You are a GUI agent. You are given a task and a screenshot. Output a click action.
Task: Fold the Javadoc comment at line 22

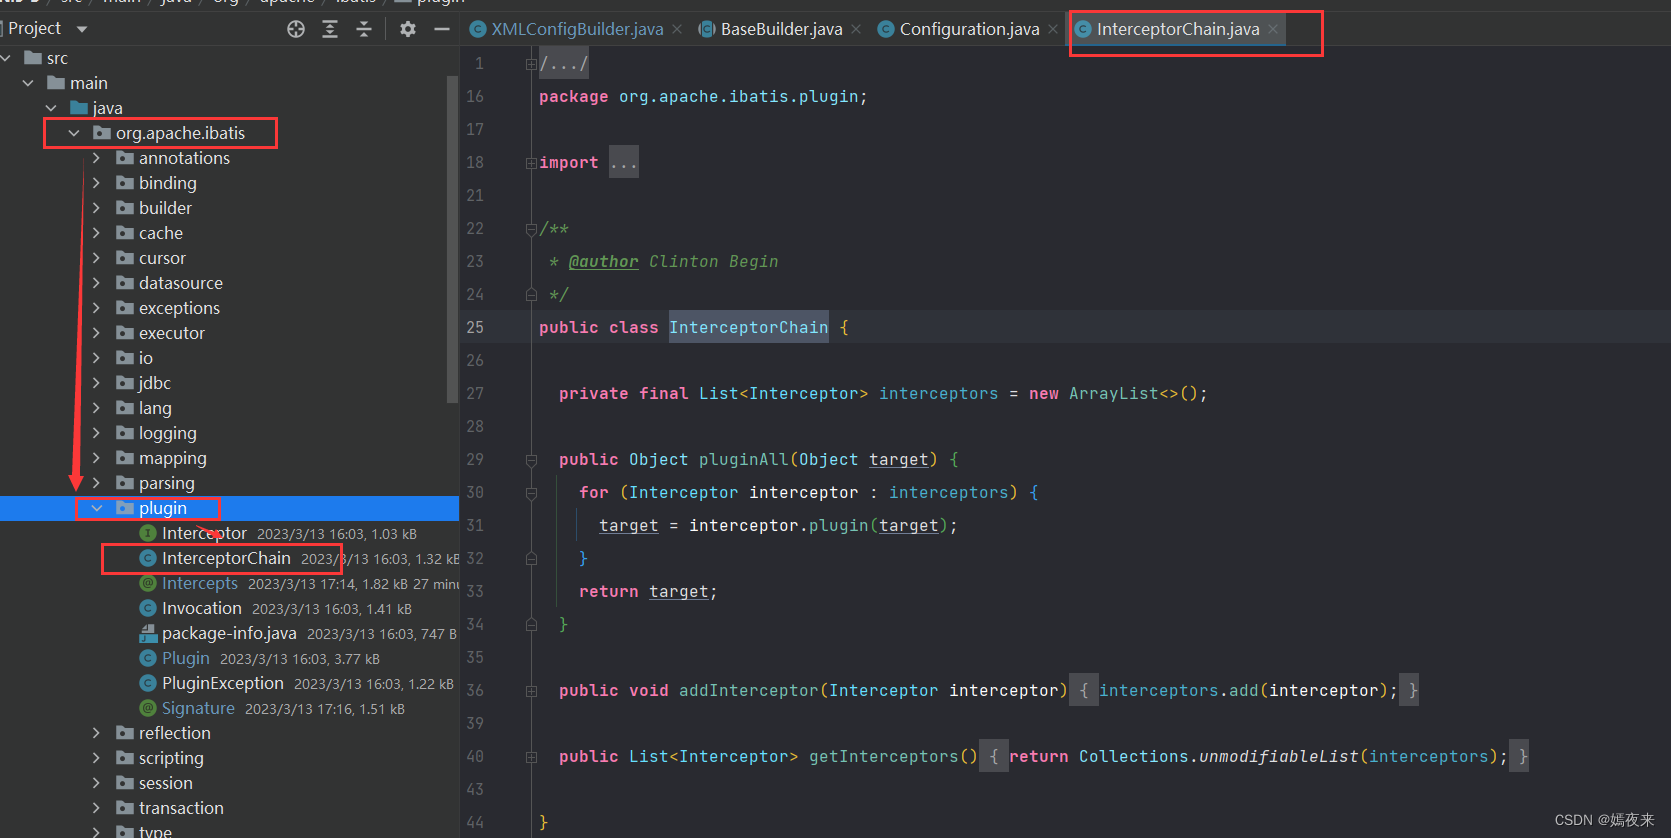tap(531, 229)
